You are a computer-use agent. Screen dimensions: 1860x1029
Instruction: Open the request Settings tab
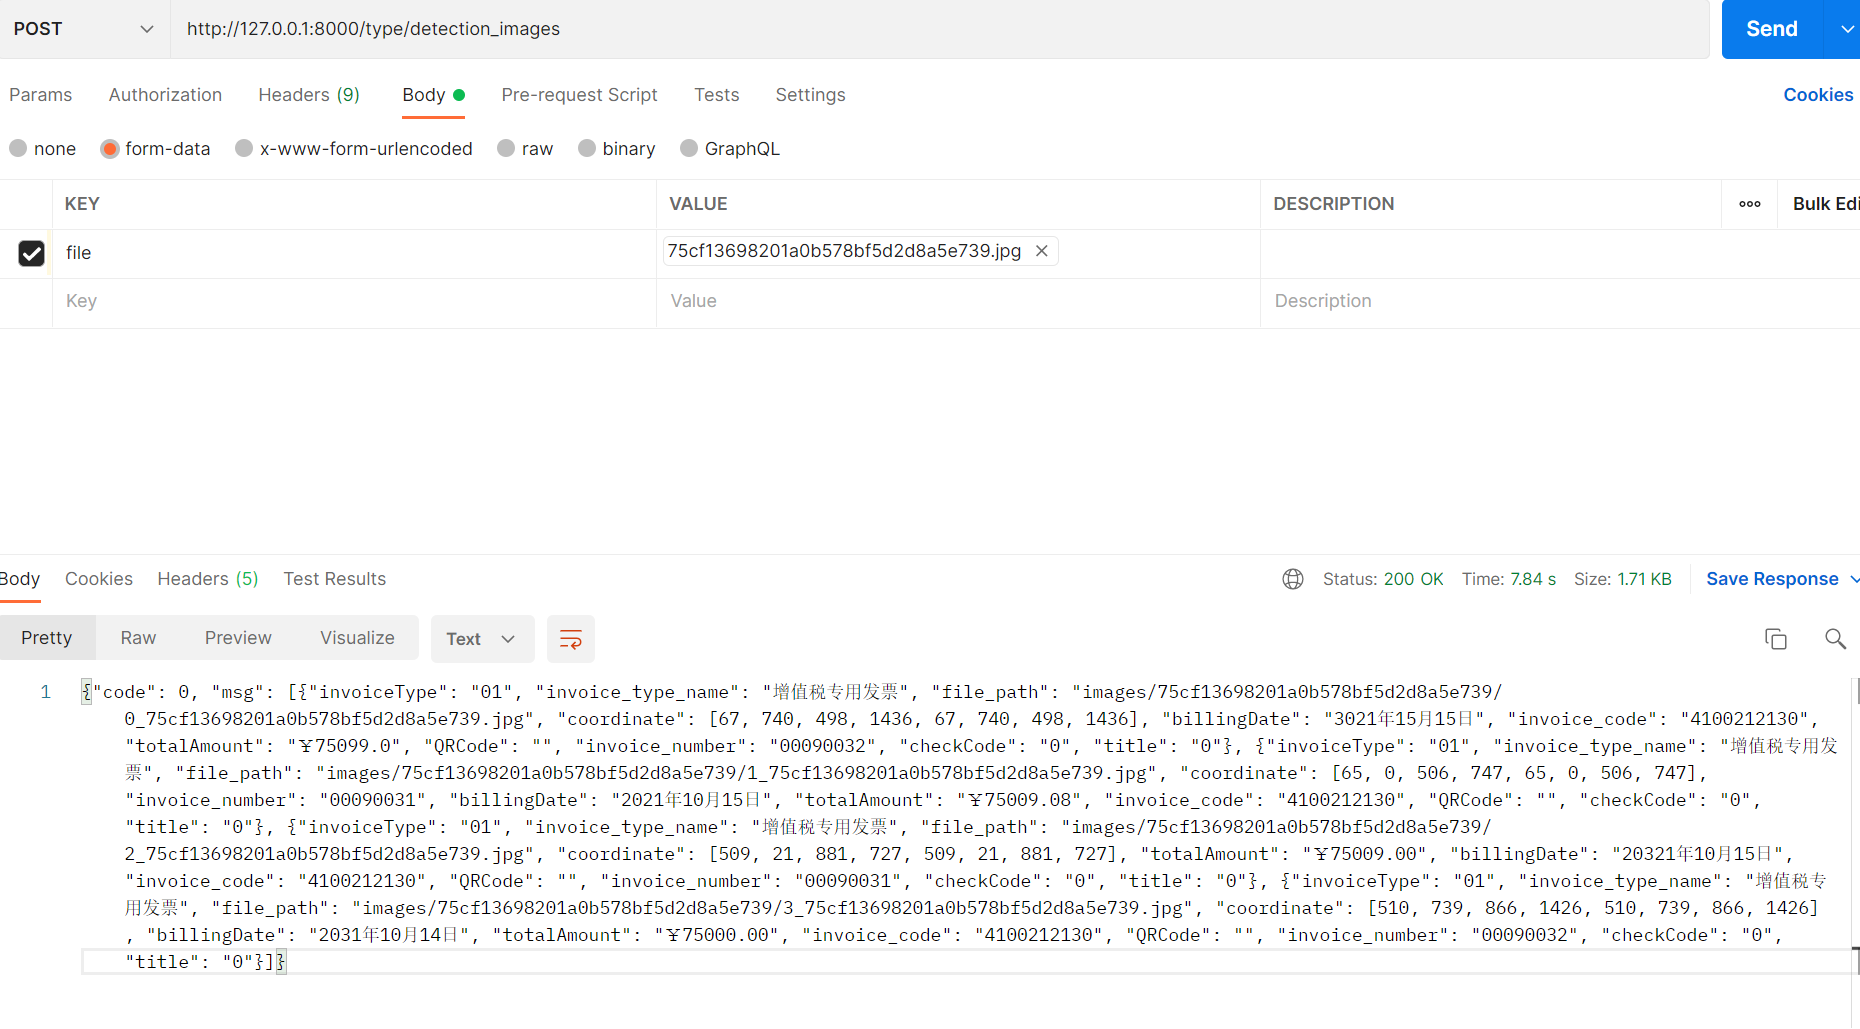click(810, 95)
